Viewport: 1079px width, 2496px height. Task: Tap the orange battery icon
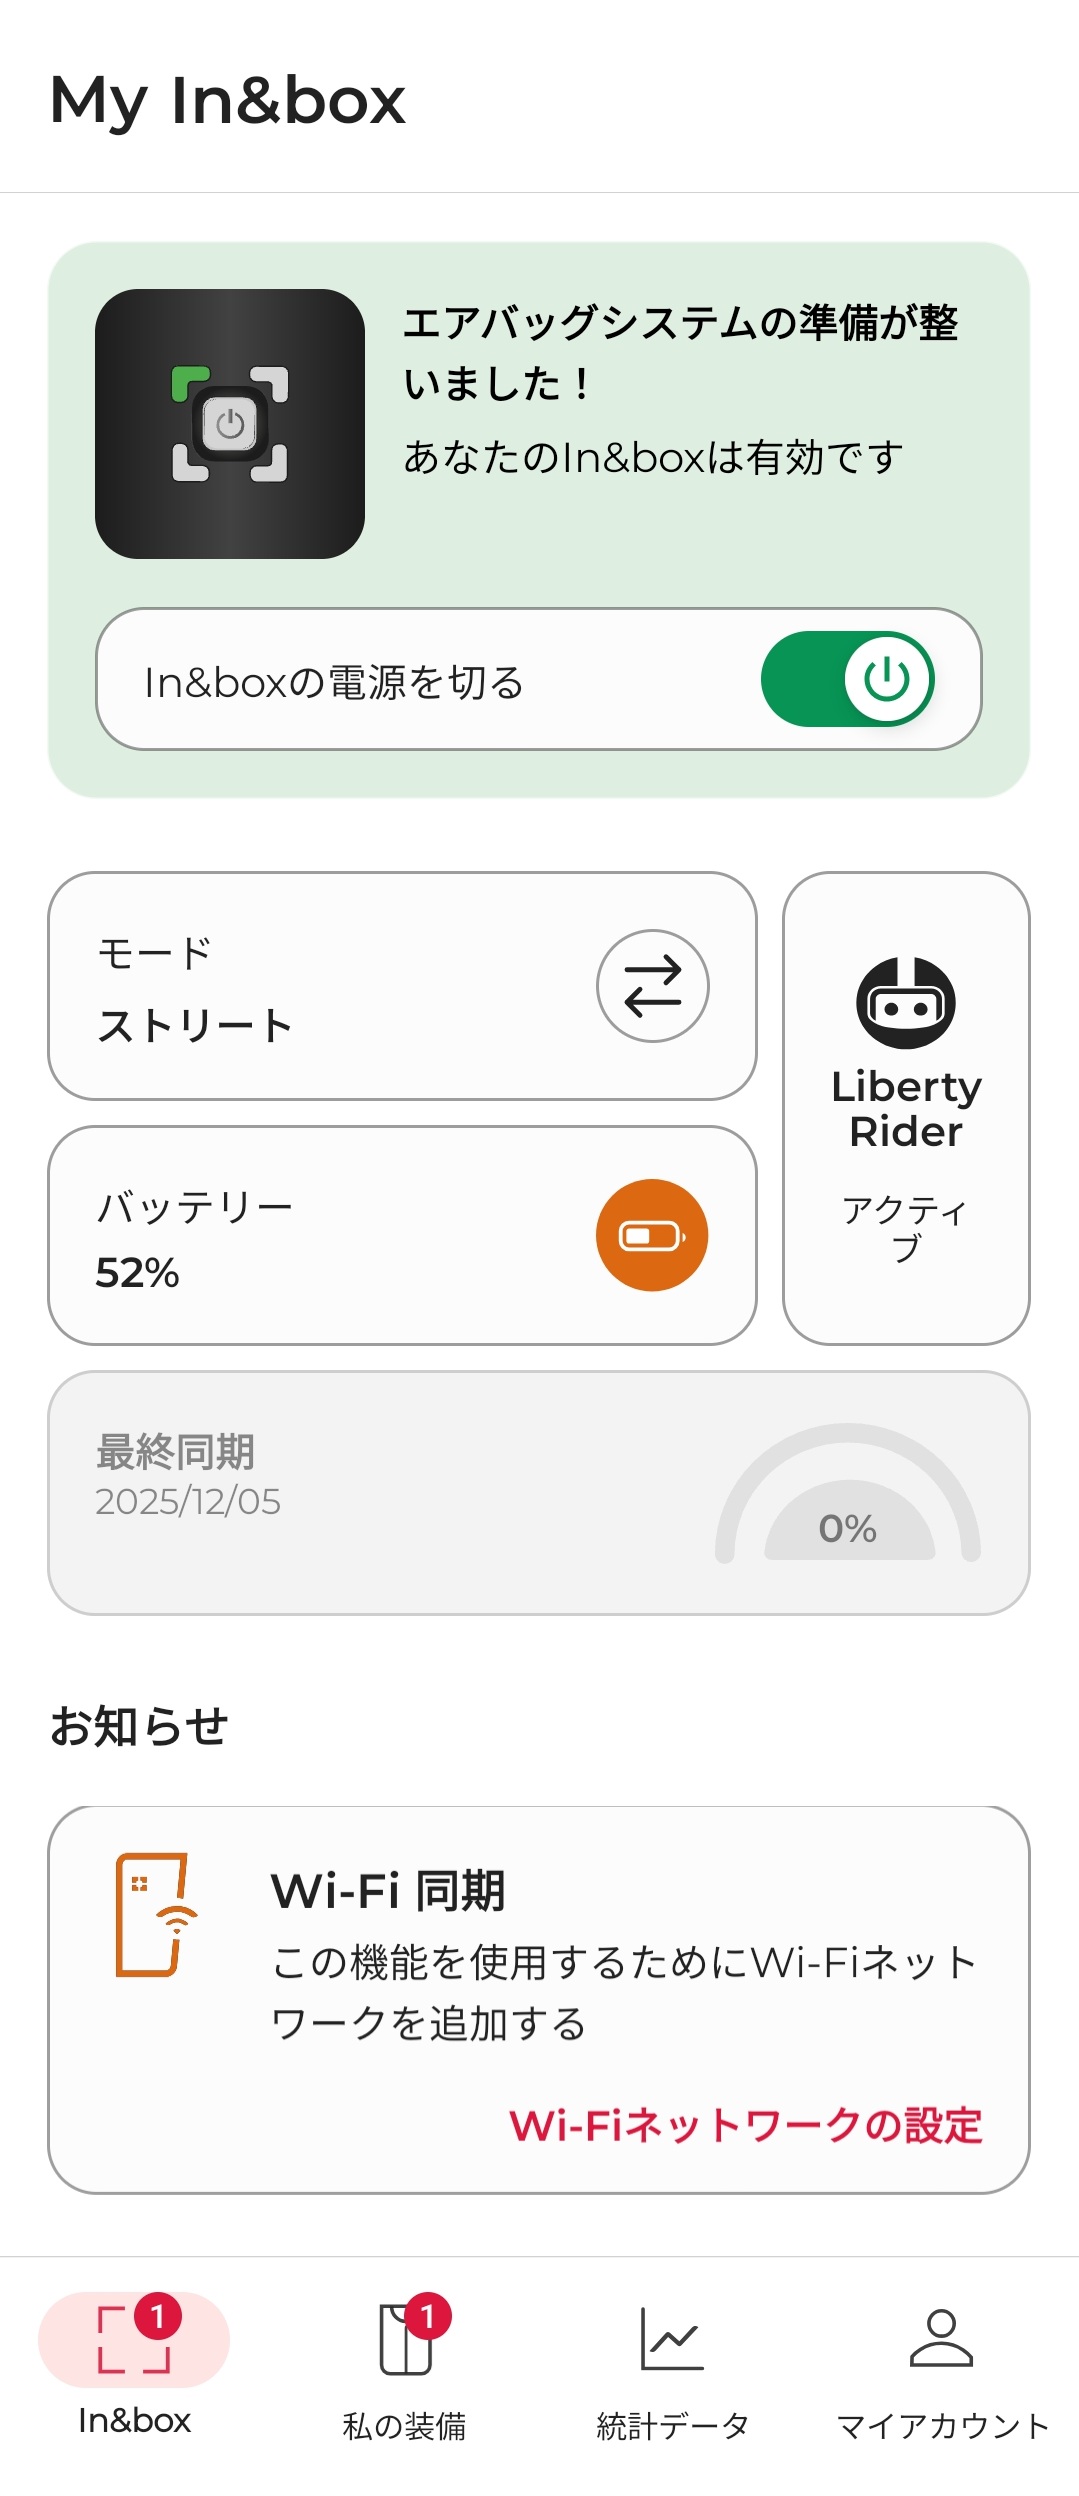[x=652, y=1236]
